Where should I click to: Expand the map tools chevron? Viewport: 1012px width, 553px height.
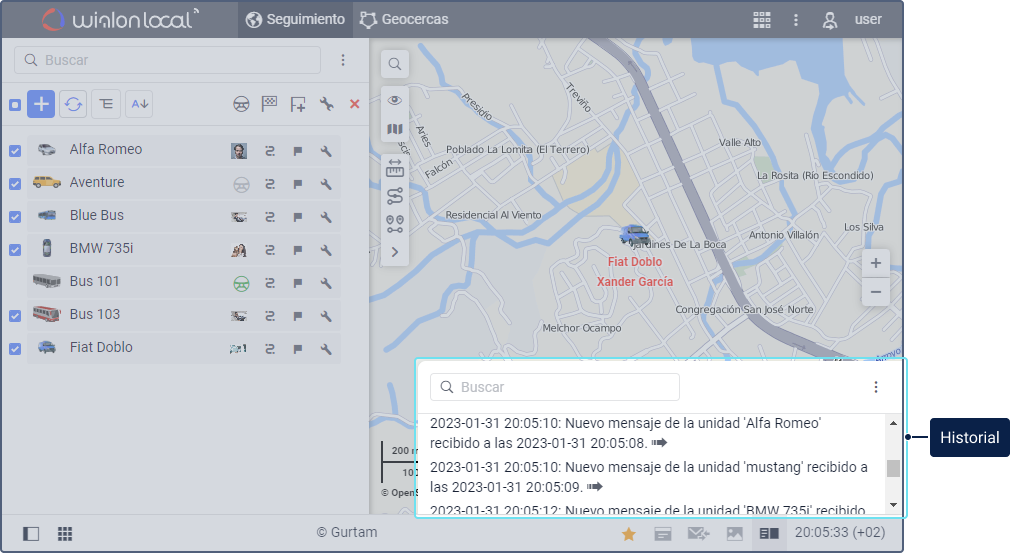tap(395, 252)
